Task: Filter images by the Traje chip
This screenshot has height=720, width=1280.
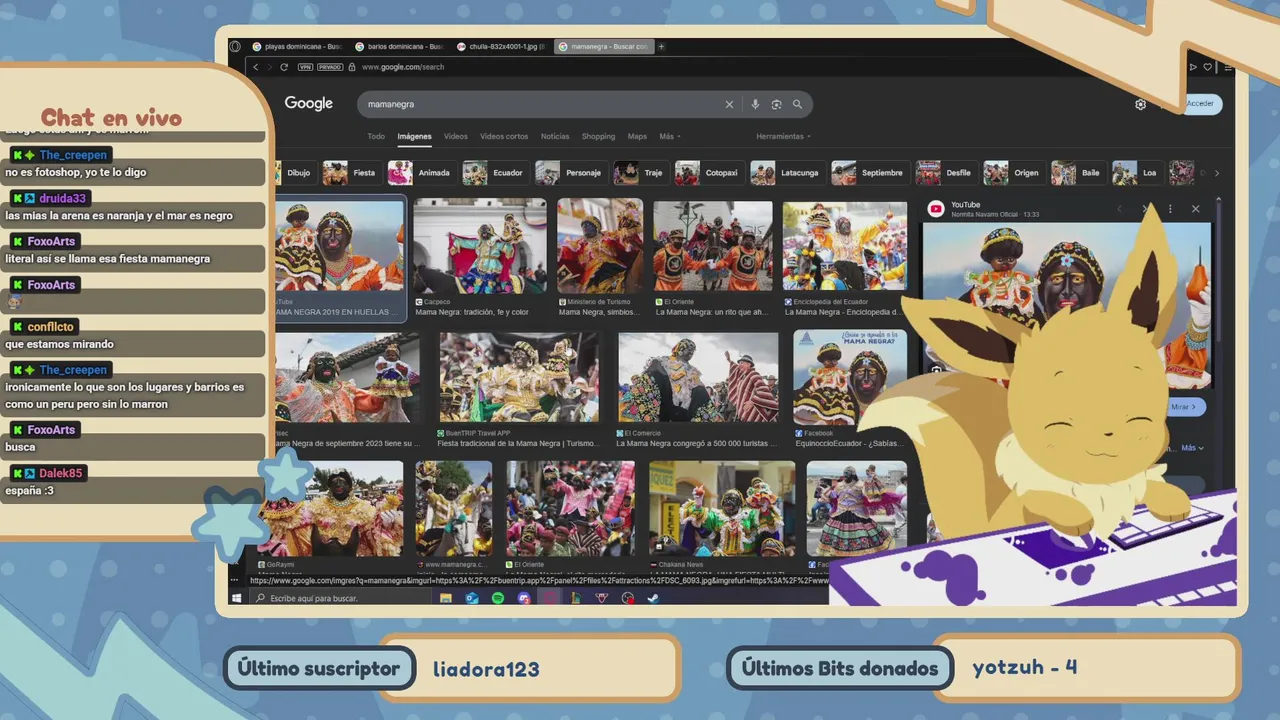Action: (x=640, y=173)
